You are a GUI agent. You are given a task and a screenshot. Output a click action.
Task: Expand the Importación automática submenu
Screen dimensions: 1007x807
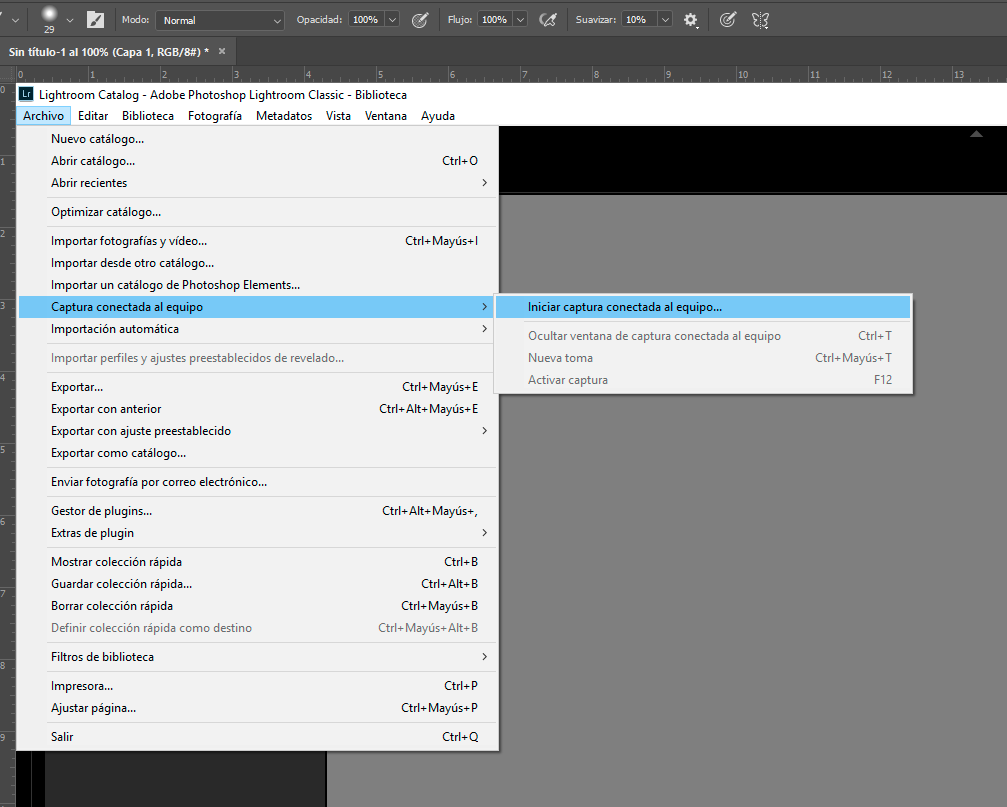[258, 329]
